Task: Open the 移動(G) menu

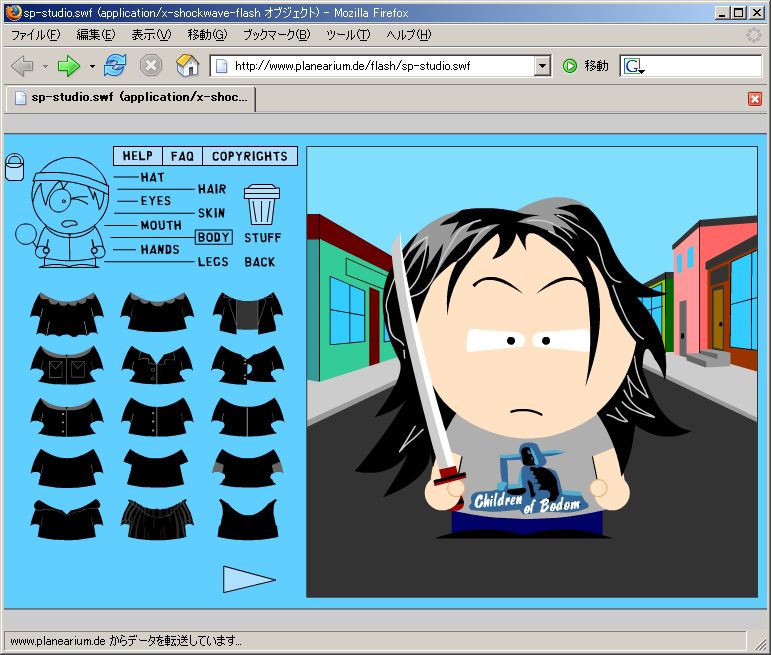Action: coord(207,35)
